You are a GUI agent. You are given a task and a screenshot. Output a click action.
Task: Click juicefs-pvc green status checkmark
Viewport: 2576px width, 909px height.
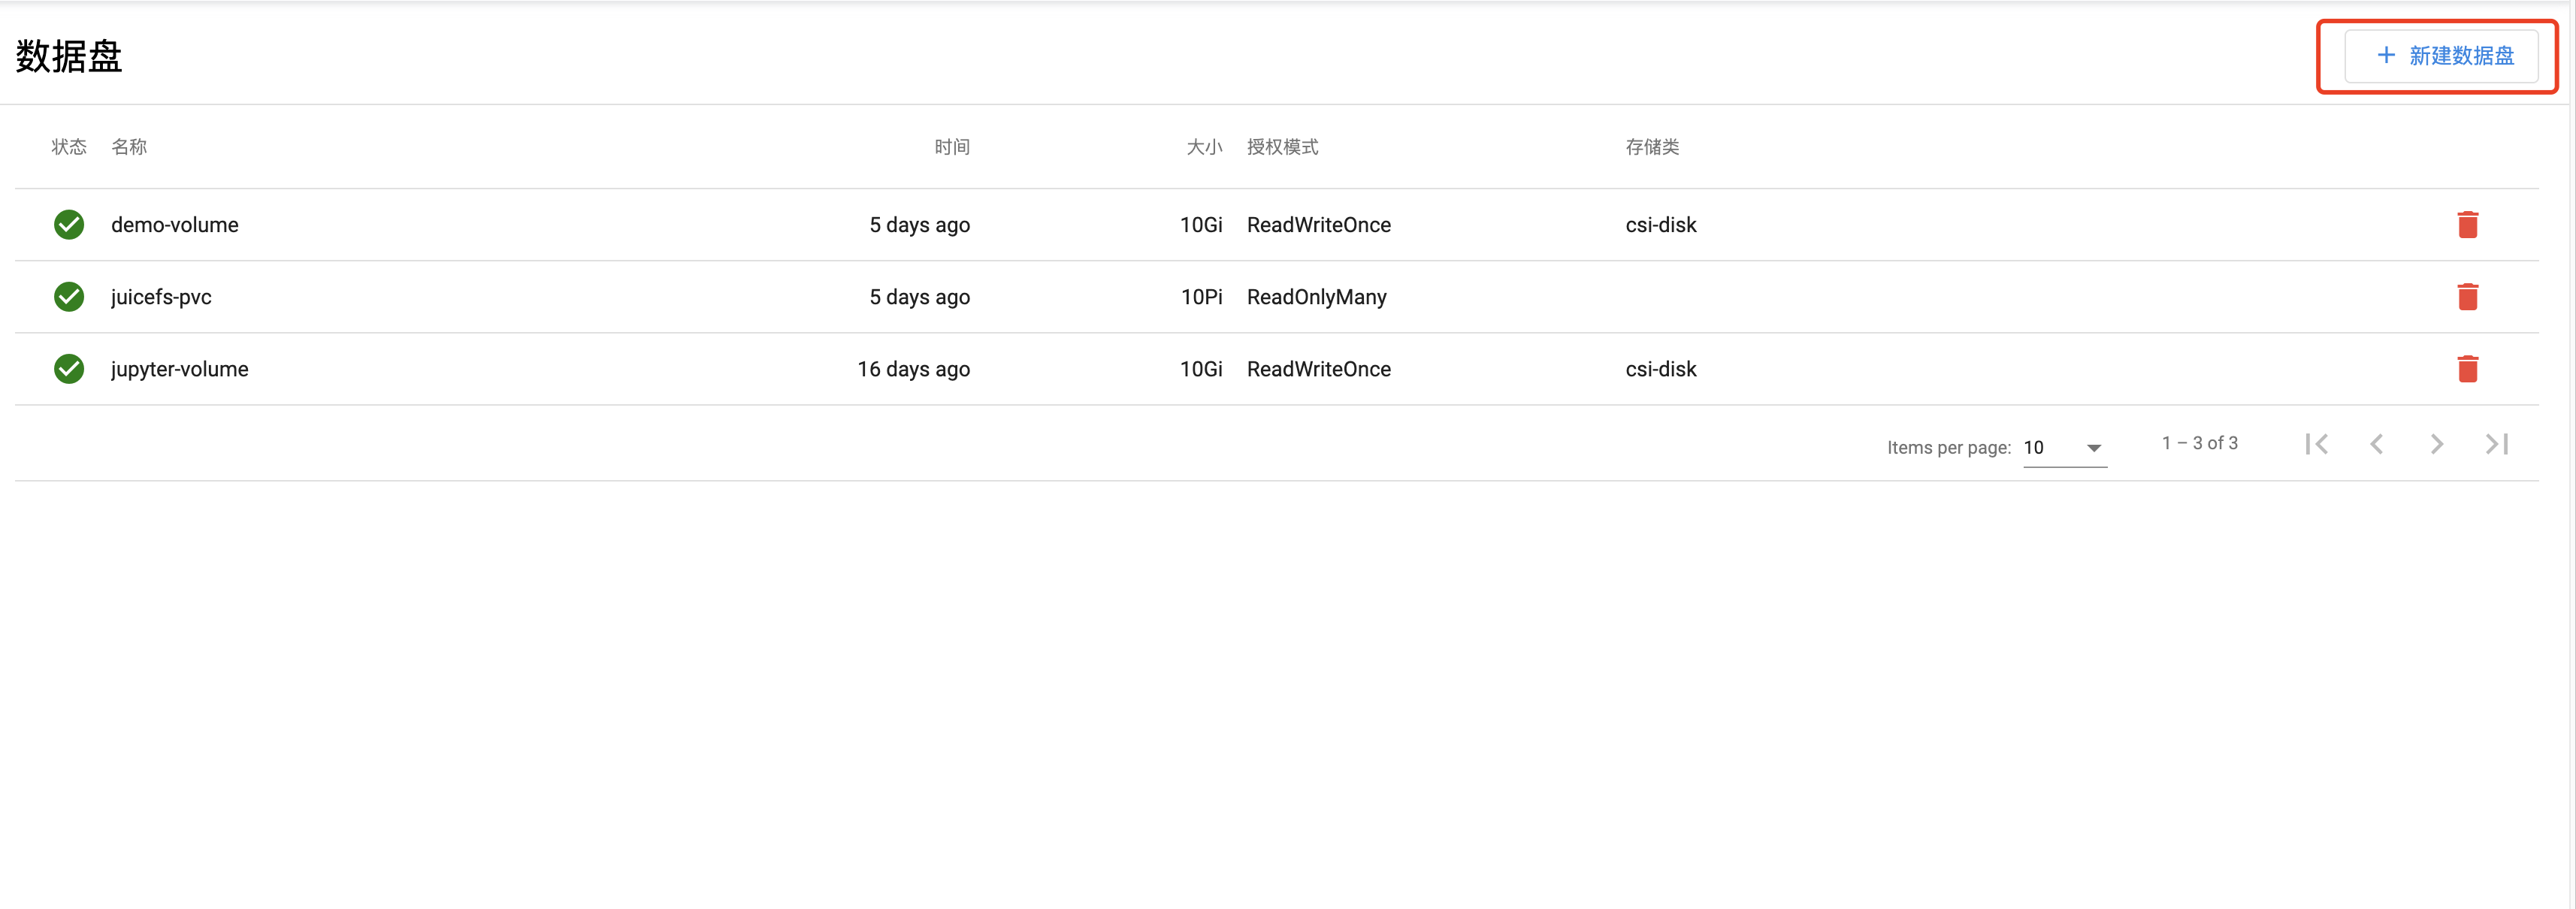(69, 296)
